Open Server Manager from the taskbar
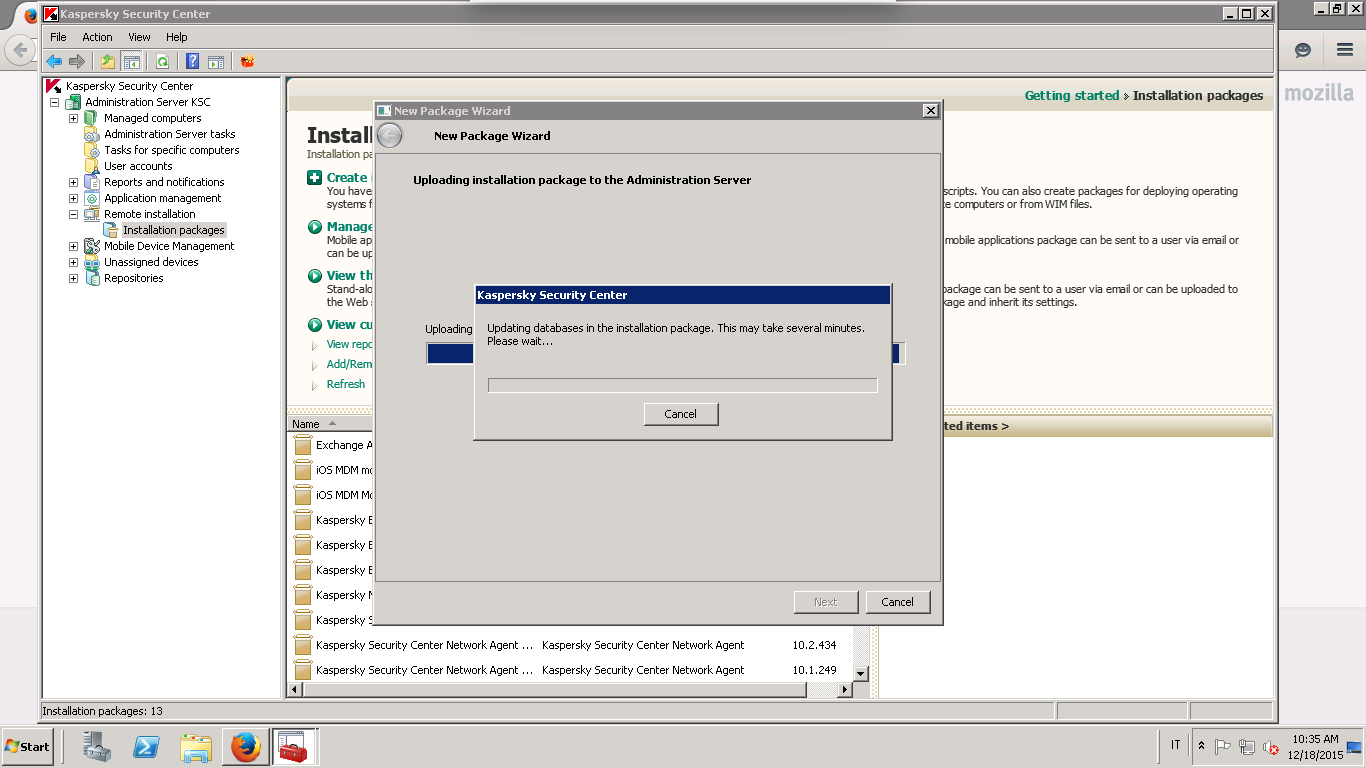The height and width of the screenshot is (768, 1366). click(x=97, y=747)
